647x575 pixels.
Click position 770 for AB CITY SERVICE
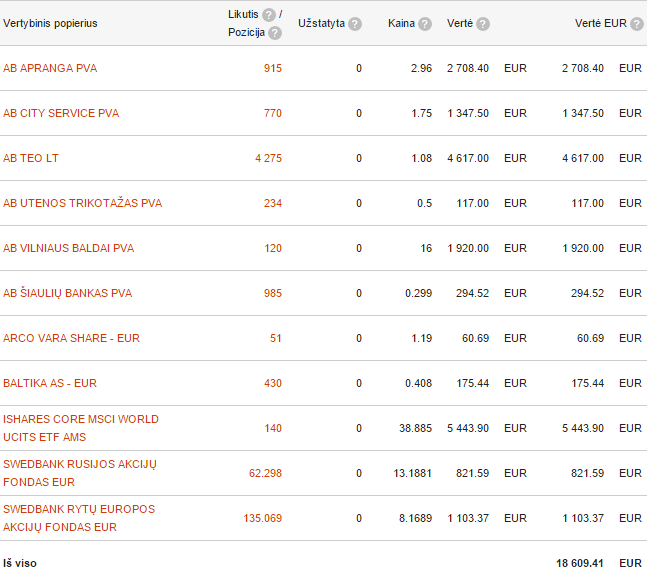273,113
